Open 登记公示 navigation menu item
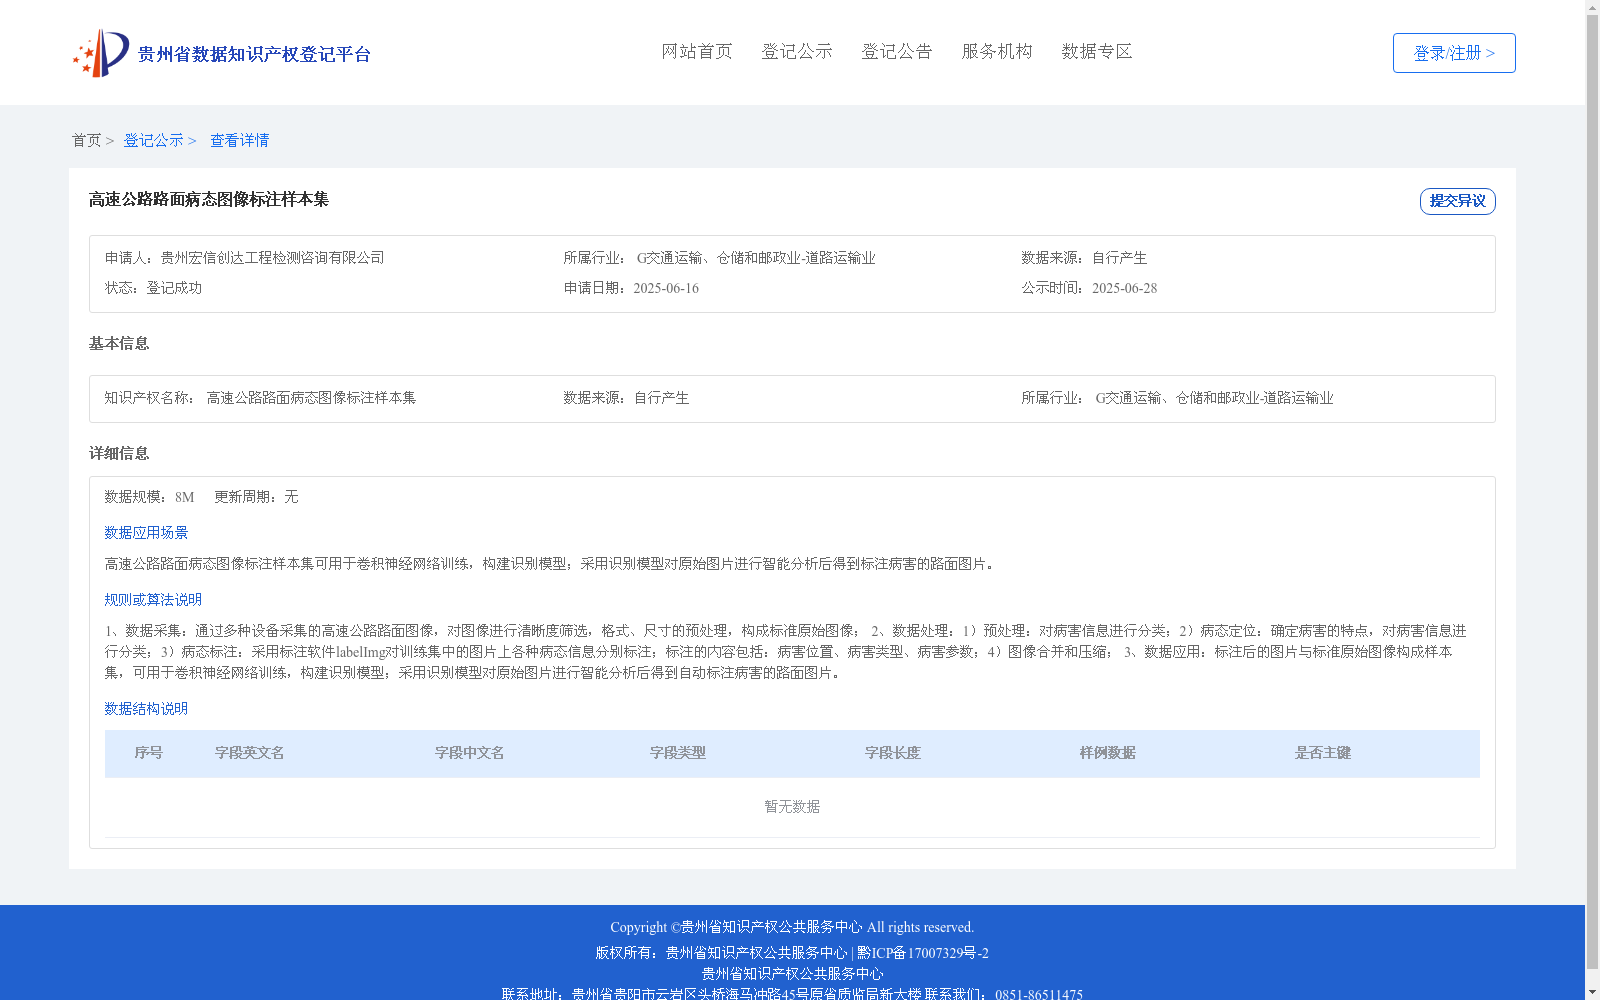The height and width of the screenshot is (1000, 1600). [797, 51]
